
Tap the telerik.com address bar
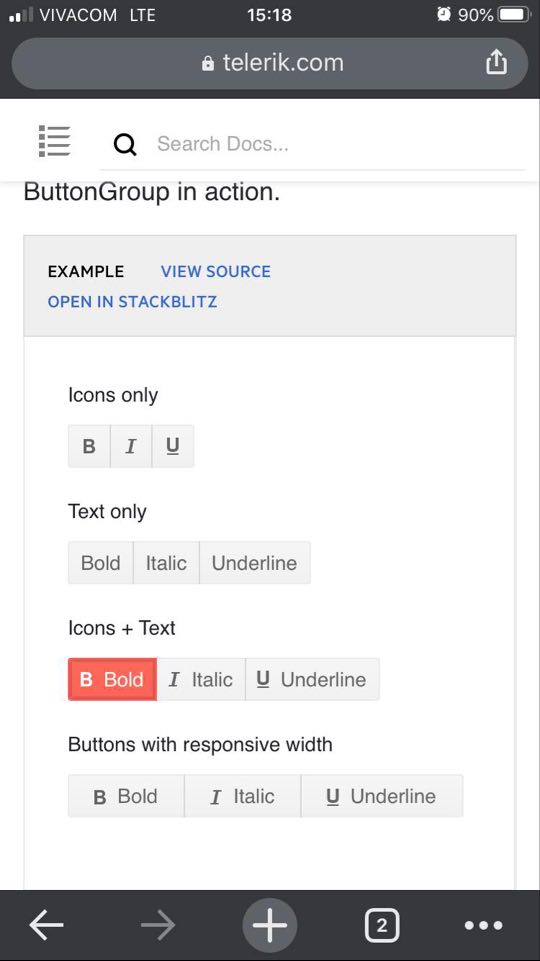point(270,63)
